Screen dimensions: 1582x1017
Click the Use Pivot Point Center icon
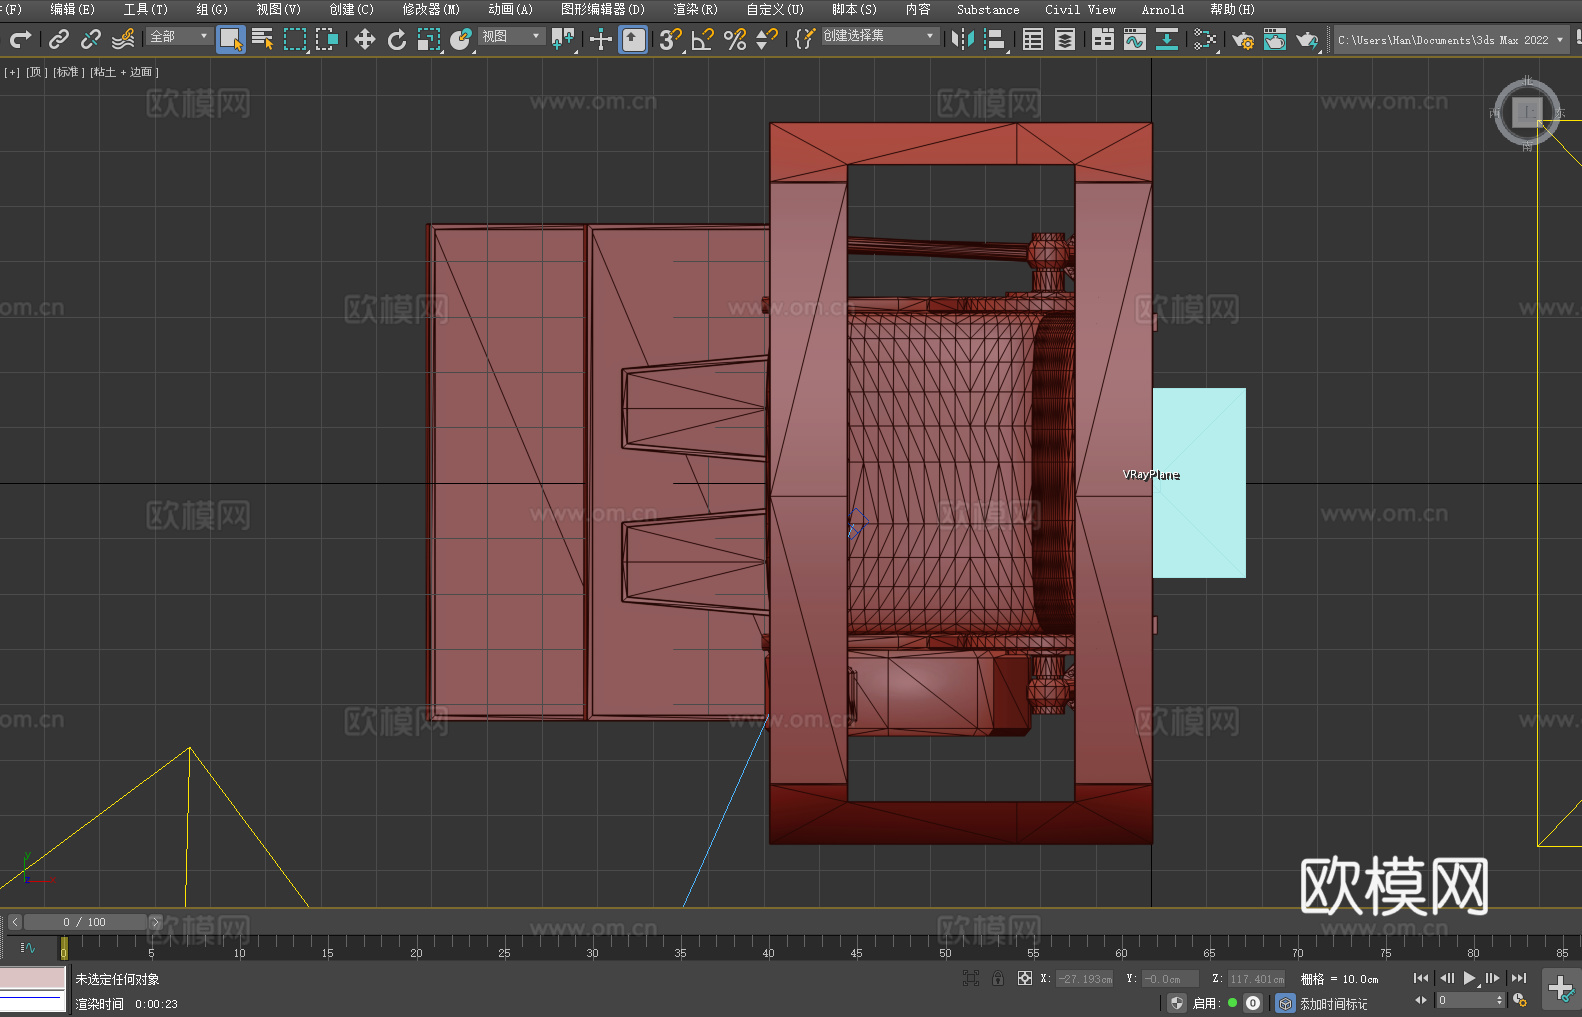563,39
